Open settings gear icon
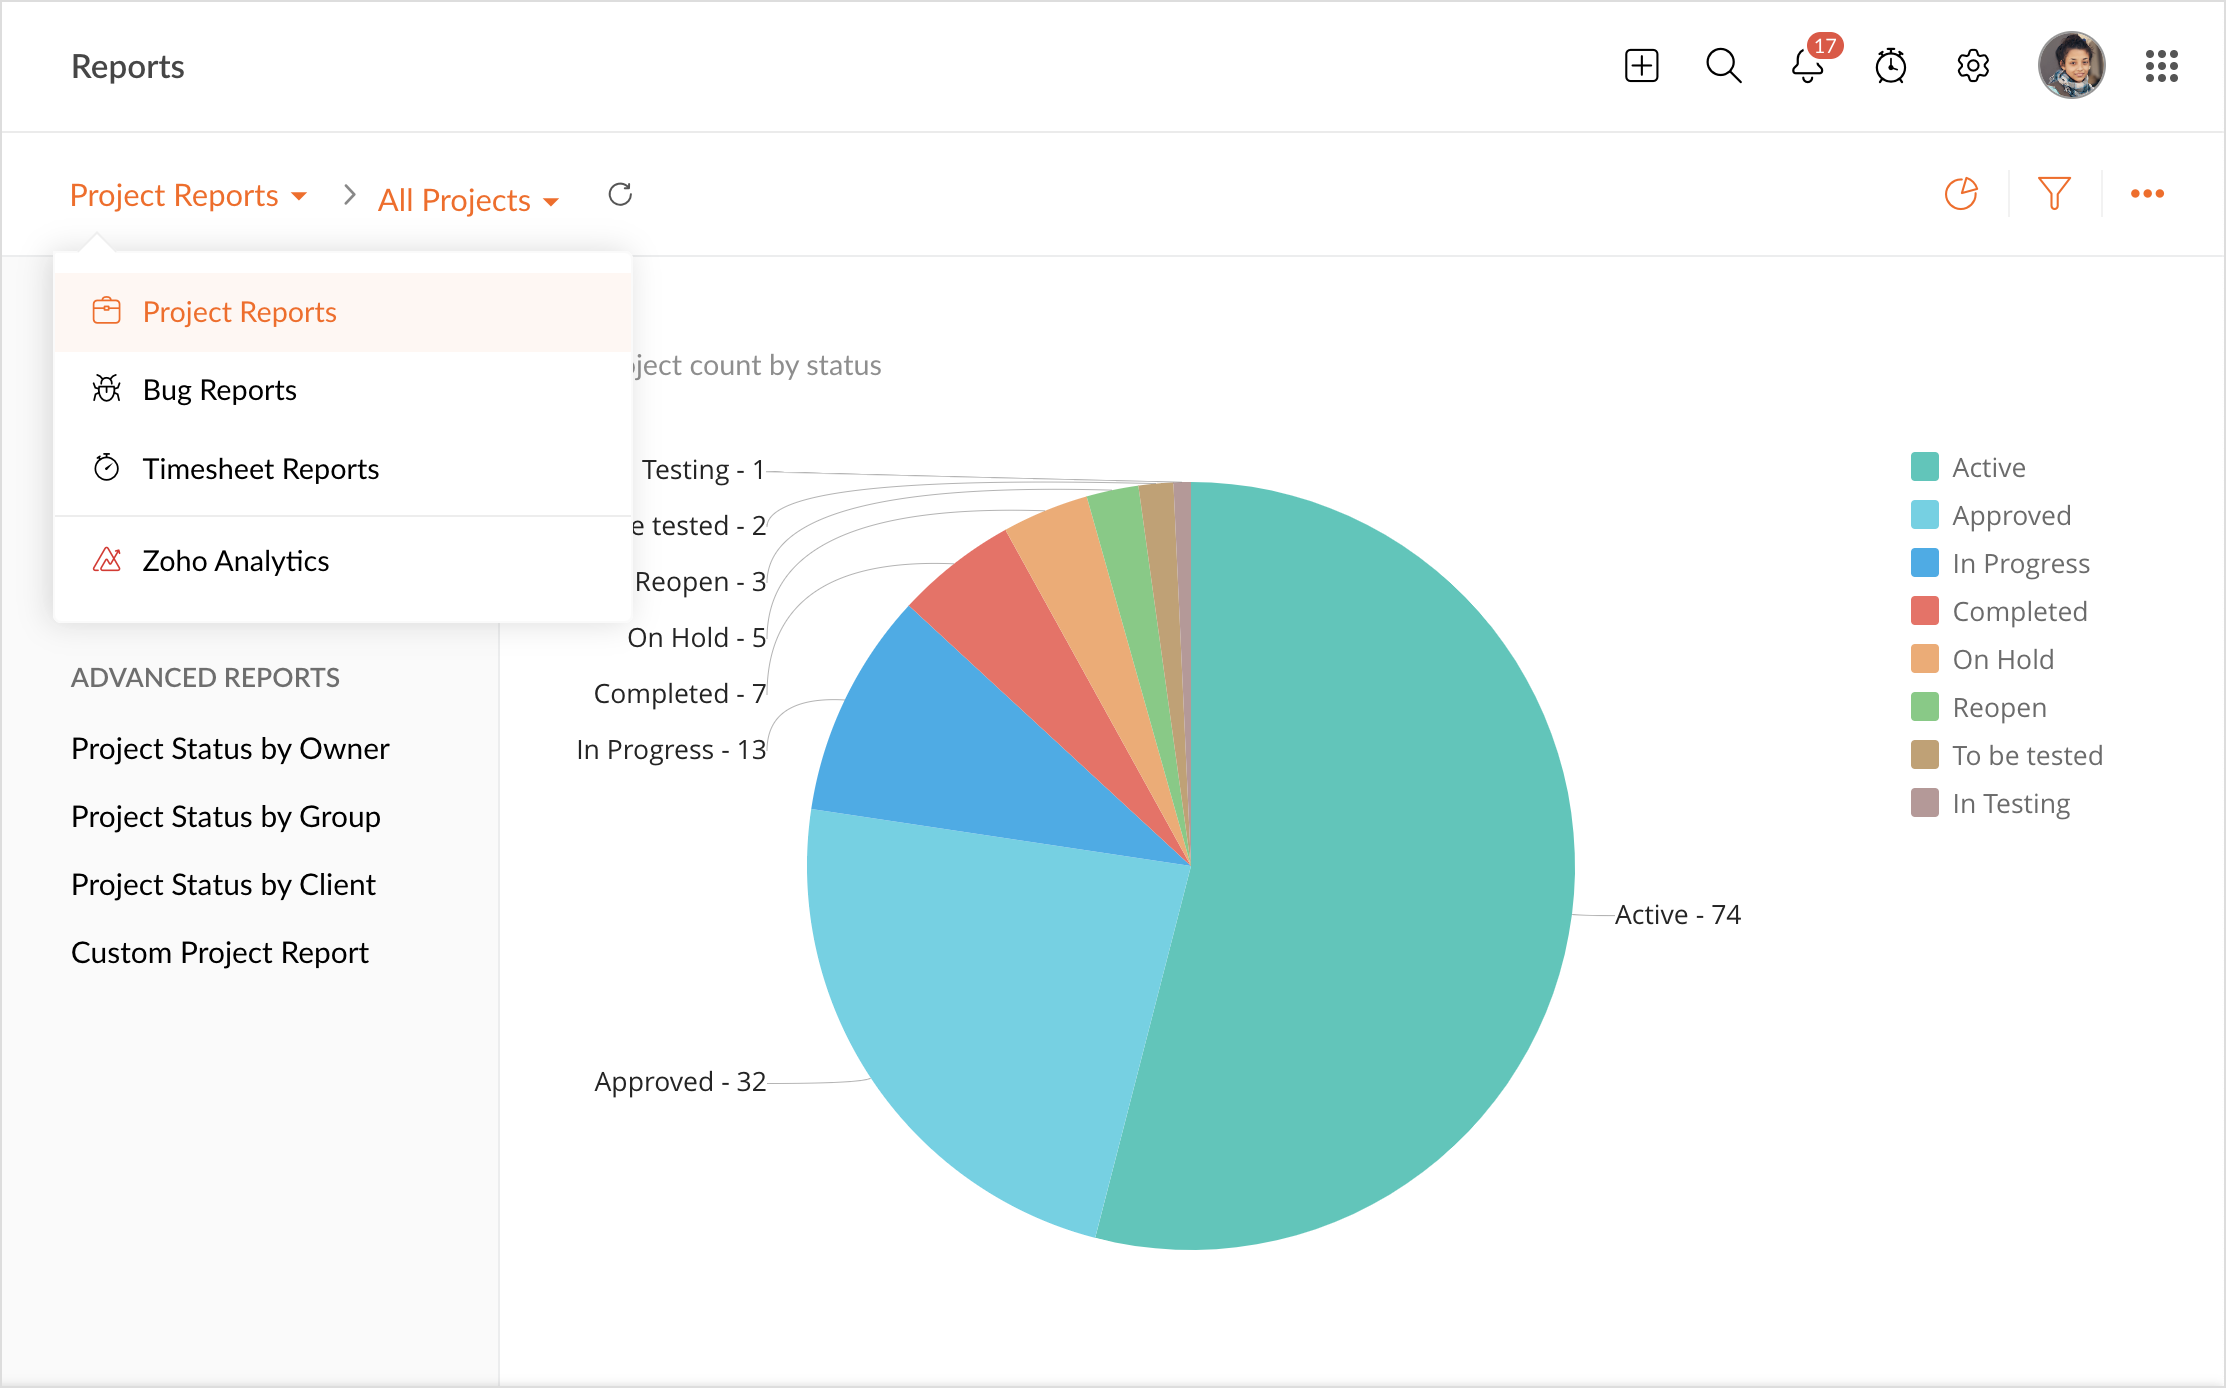 1973,66
